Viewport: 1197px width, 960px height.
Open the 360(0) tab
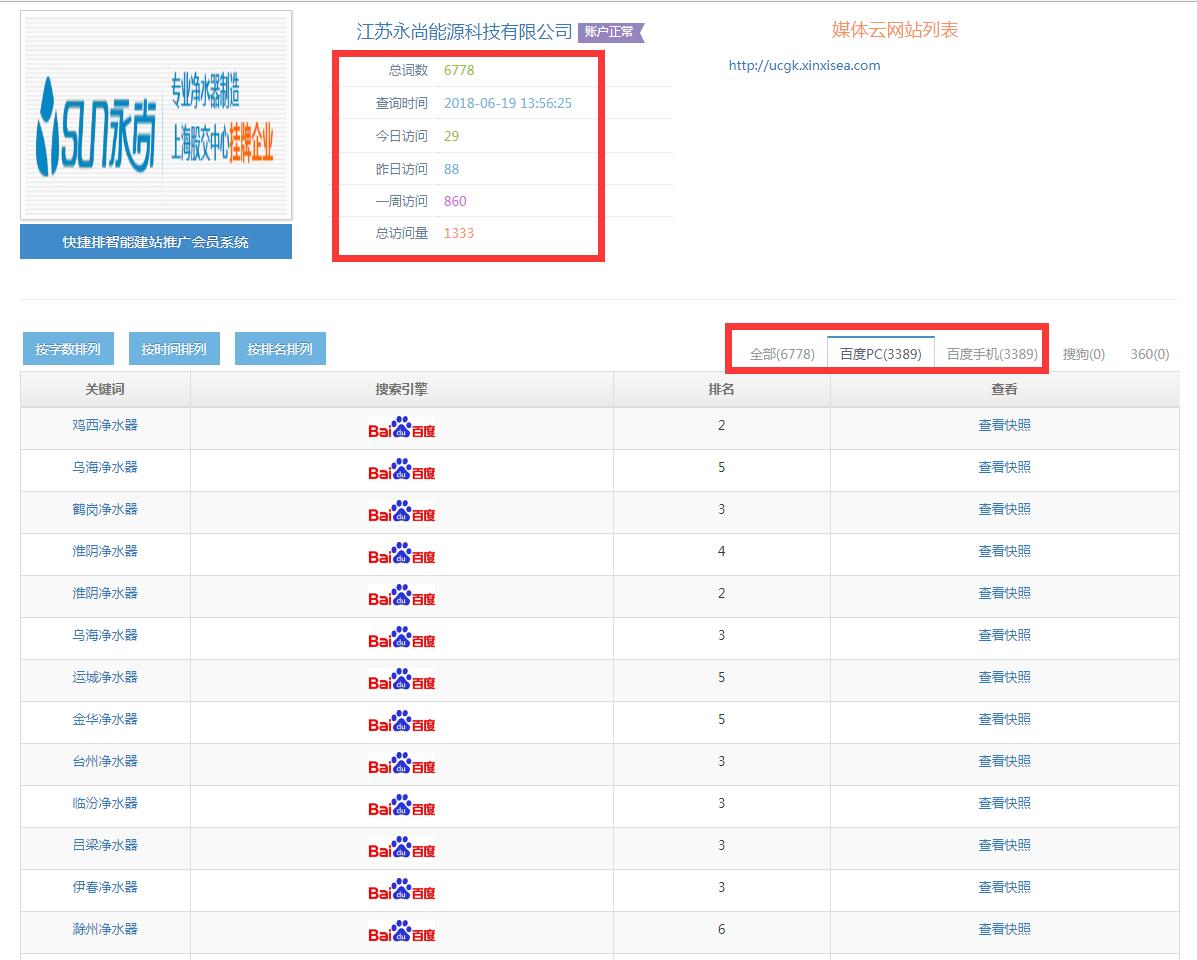(1149, 354)
